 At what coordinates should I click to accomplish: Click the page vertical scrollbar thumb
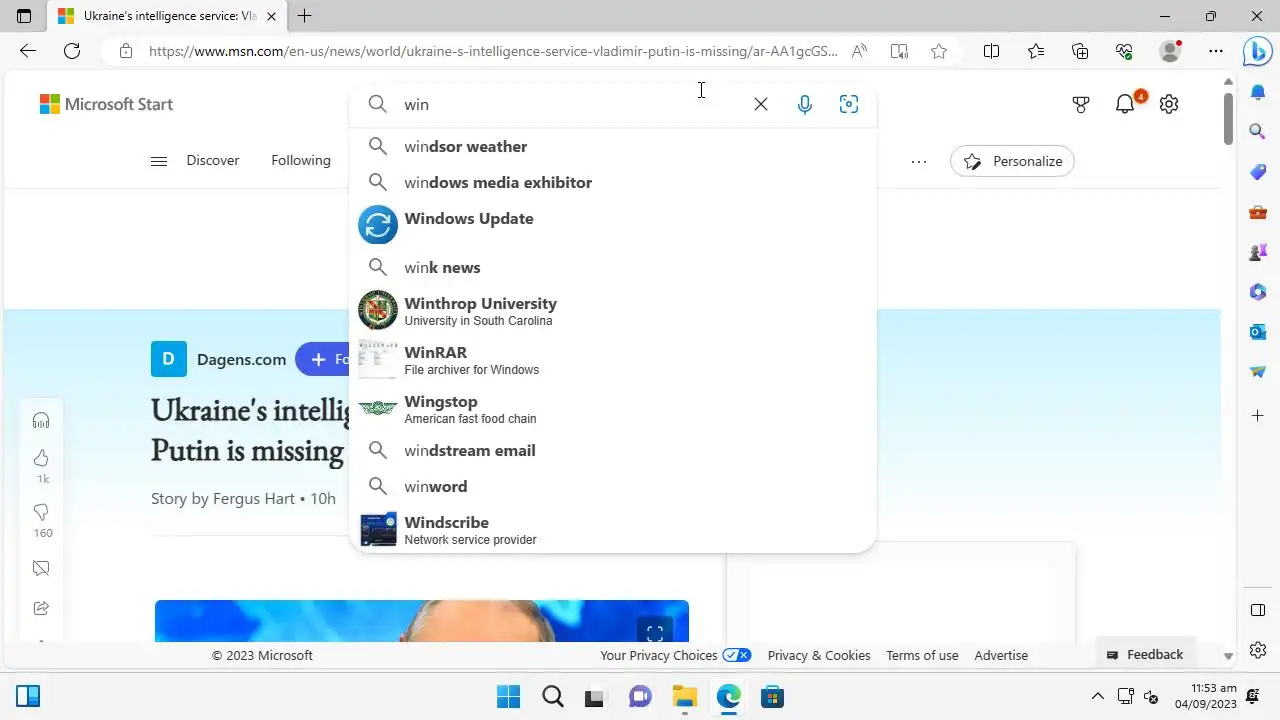pos(1229,119)
